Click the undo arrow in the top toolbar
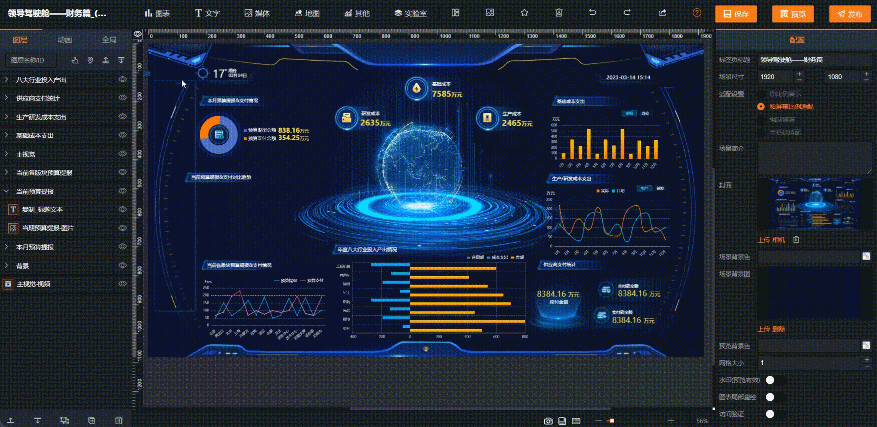877x427 pixels. tap(593, 13)
